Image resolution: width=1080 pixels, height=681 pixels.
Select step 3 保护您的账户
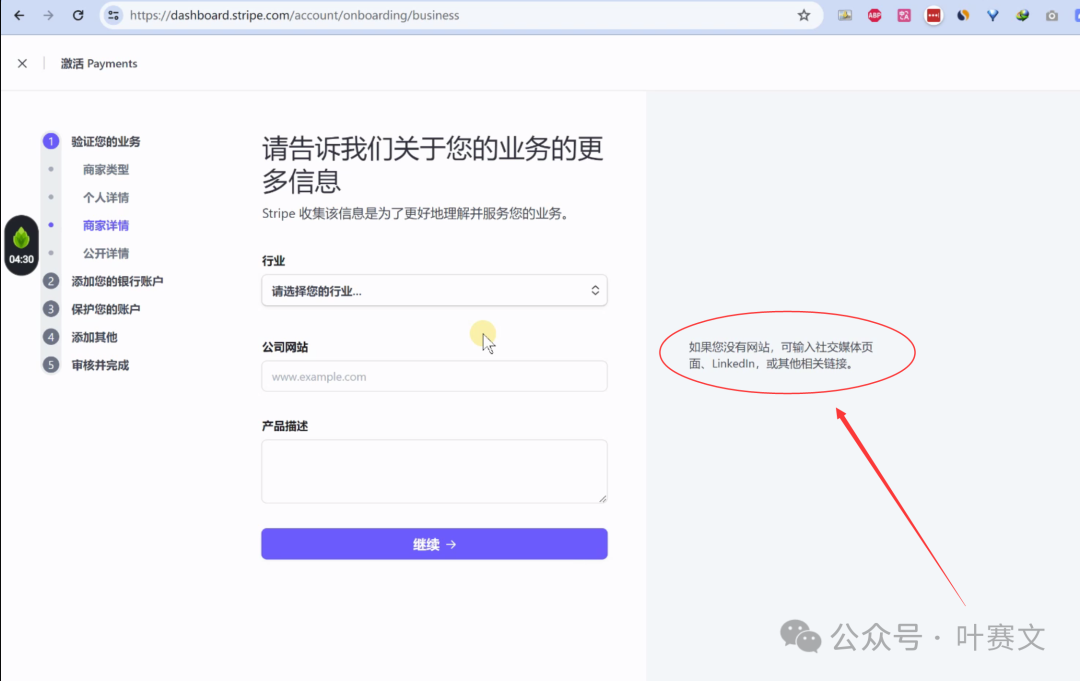pos(106,310)
